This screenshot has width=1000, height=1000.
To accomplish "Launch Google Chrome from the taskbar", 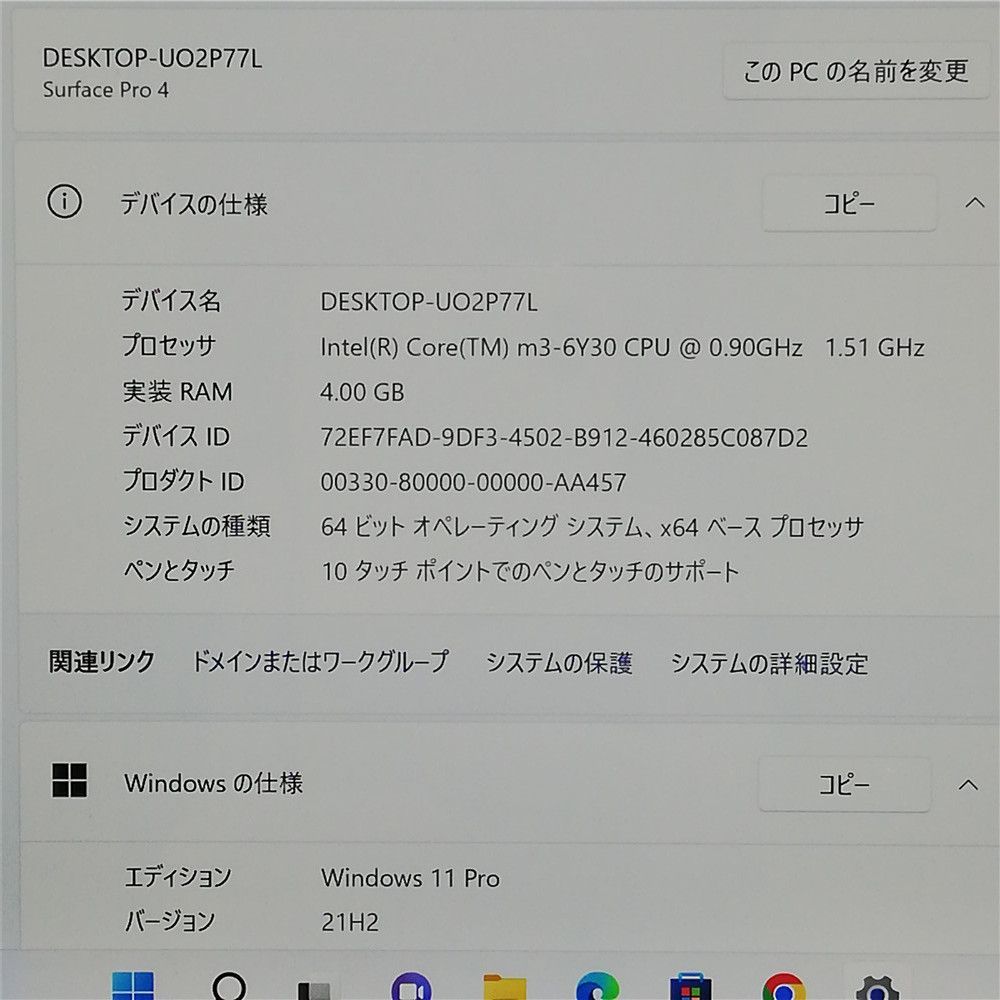I will click(x=783, y=986).
